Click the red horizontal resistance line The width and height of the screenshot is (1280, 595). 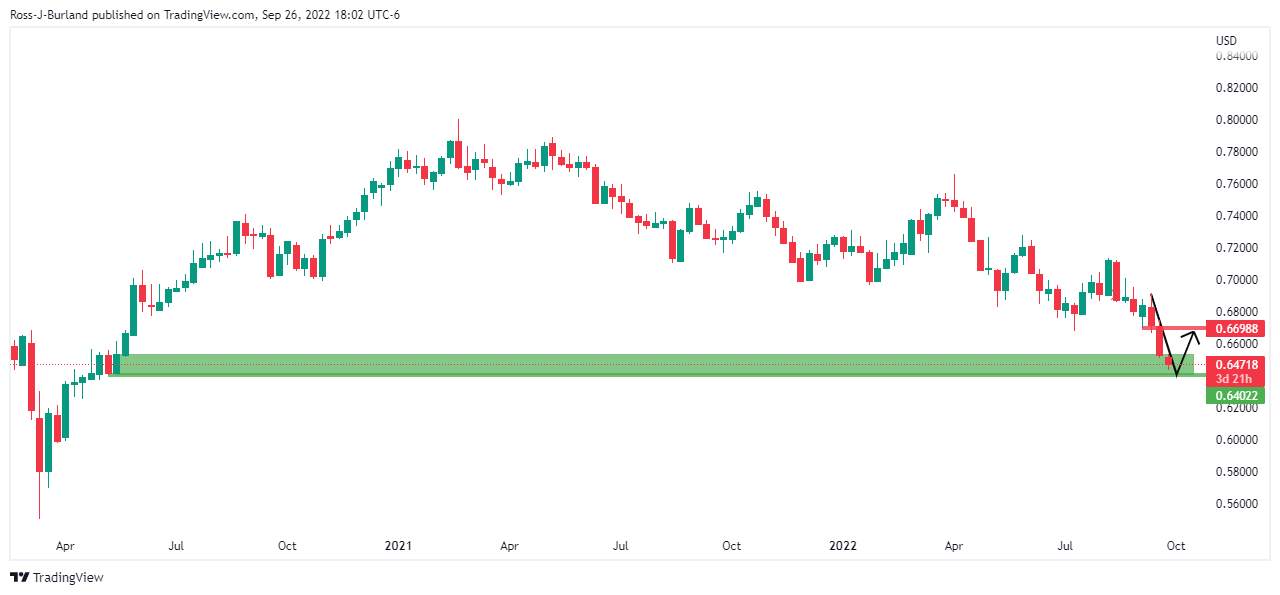(x=1172, y=328)
